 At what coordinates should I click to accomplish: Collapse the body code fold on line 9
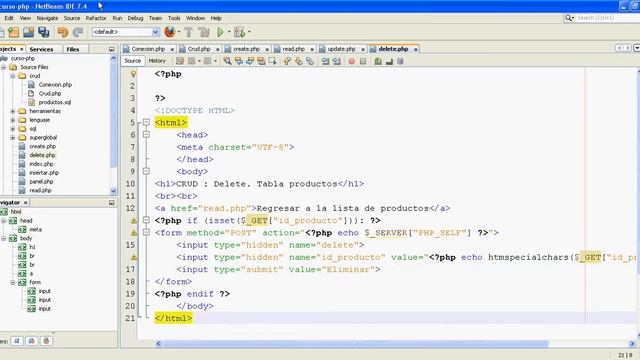tap(146, 171)
